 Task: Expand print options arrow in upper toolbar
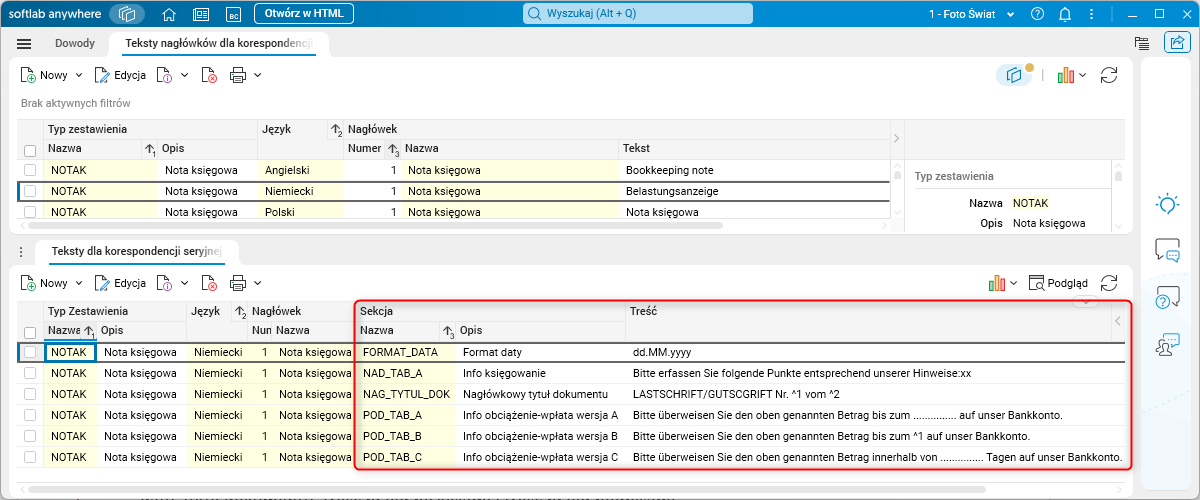point(258,75)
